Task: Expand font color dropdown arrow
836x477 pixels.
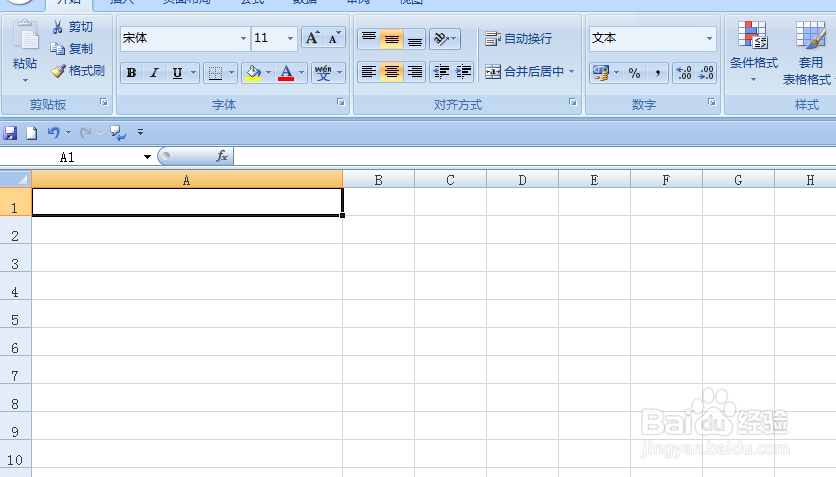Action: [302, 73]
